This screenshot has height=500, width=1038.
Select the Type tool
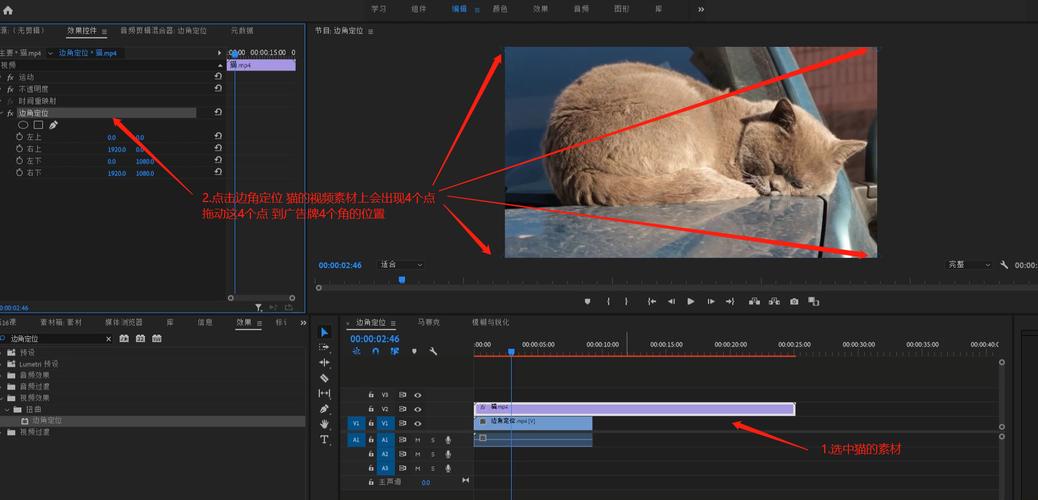(324, 439)
